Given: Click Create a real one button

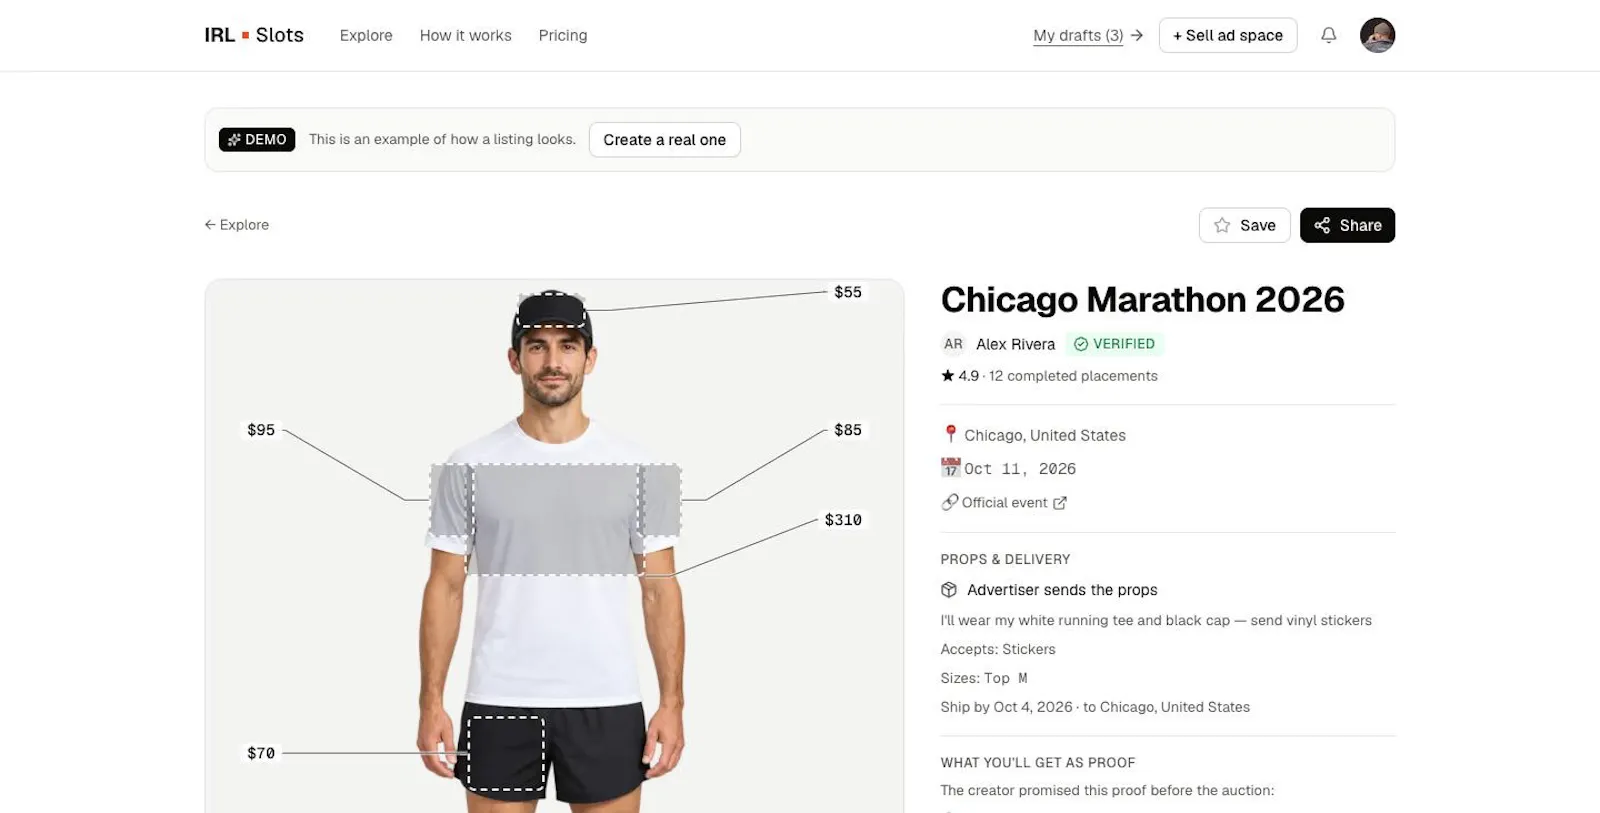Looking at the screenshot, I should tap(665, 140).
